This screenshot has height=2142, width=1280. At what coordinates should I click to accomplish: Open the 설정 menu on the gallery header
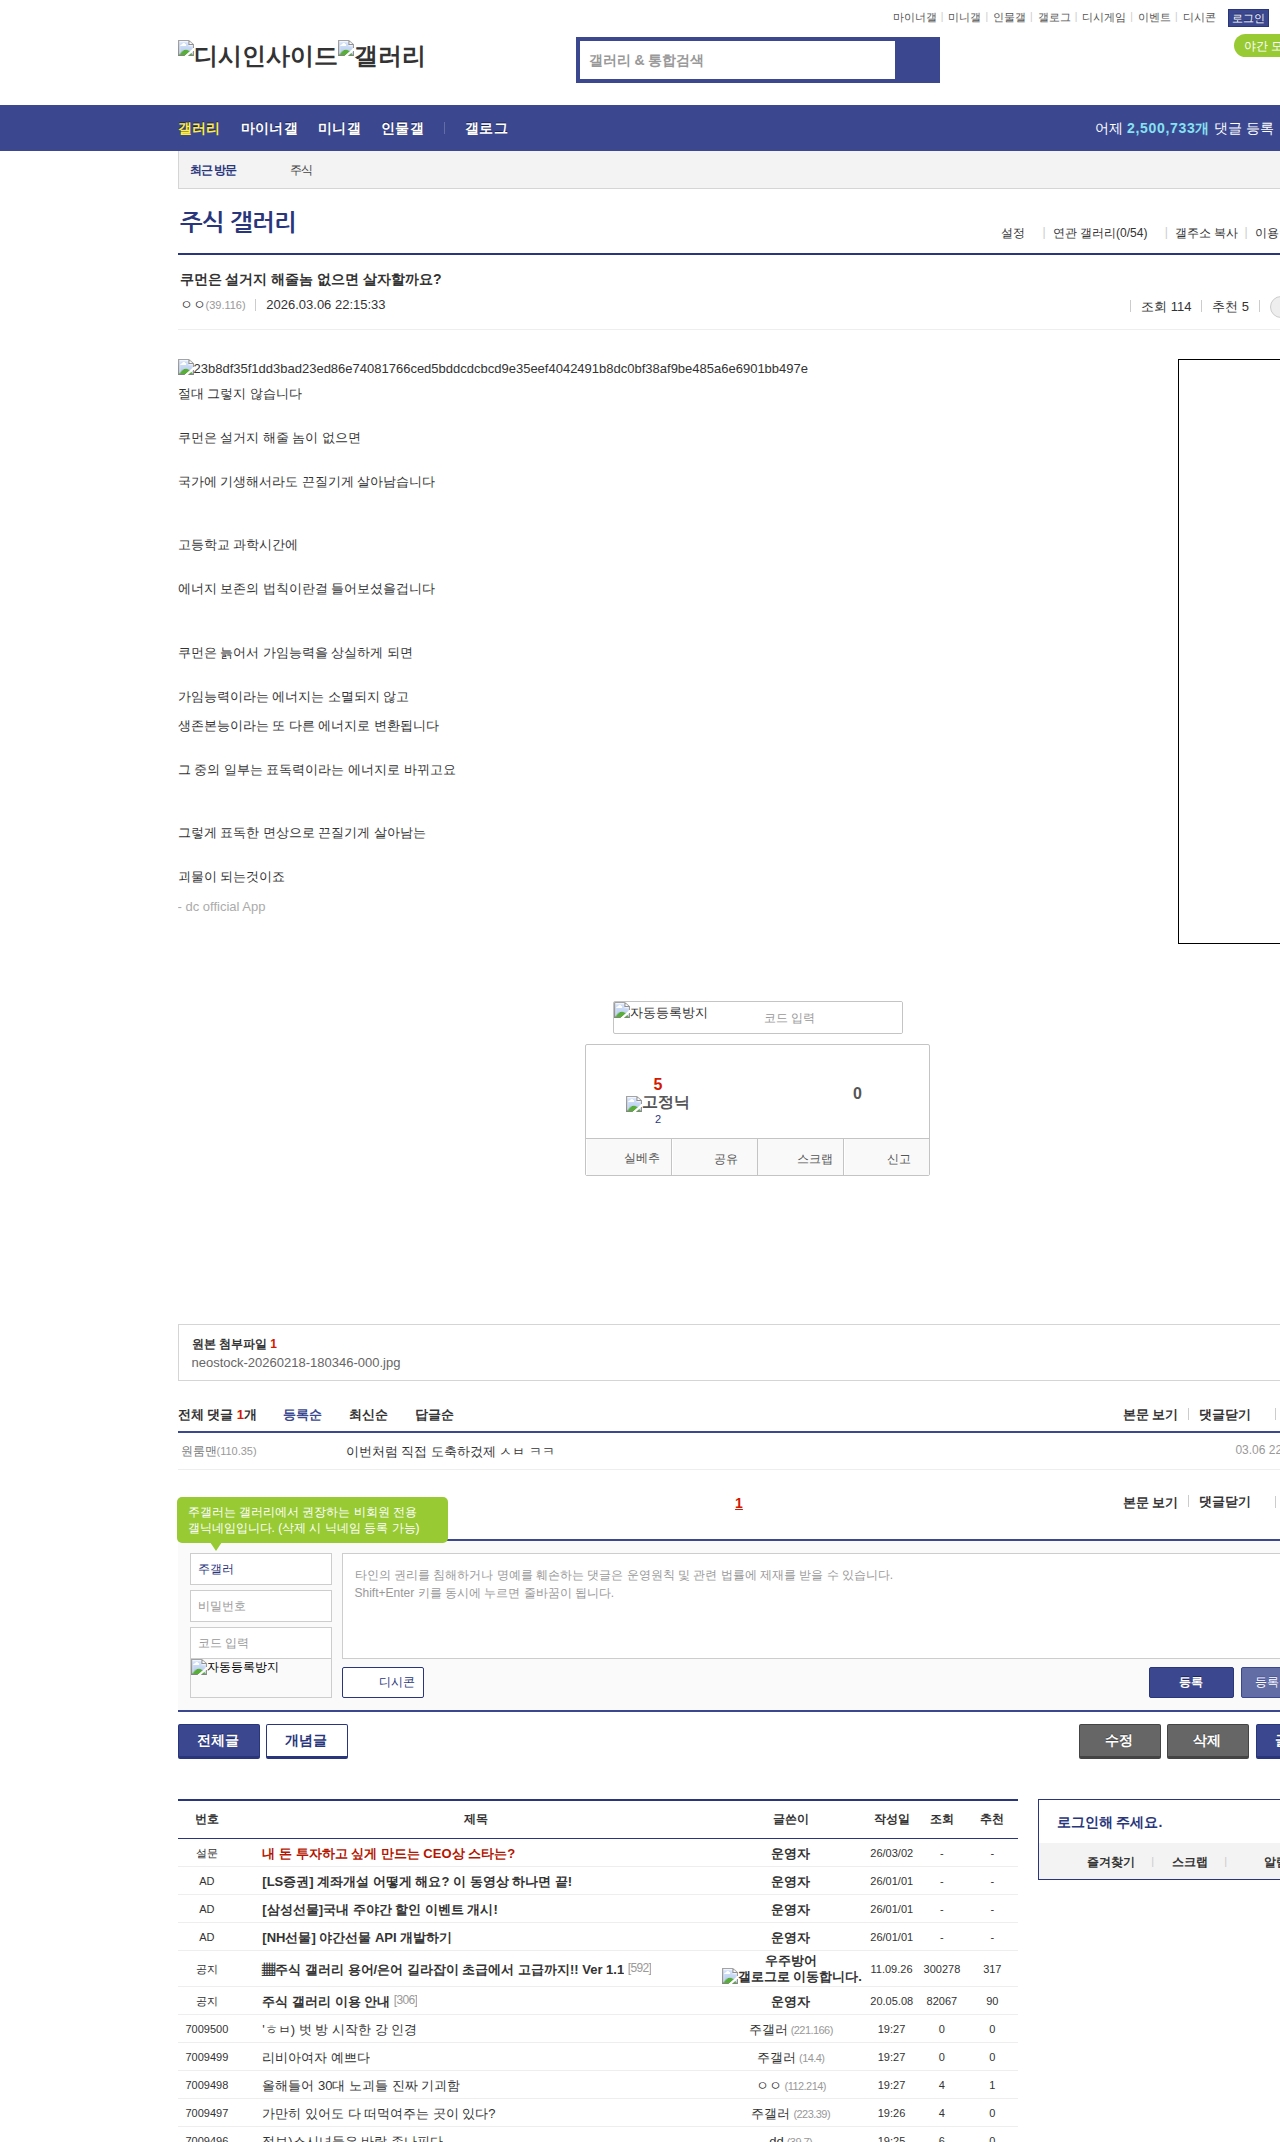click(x=1013, y=233)
